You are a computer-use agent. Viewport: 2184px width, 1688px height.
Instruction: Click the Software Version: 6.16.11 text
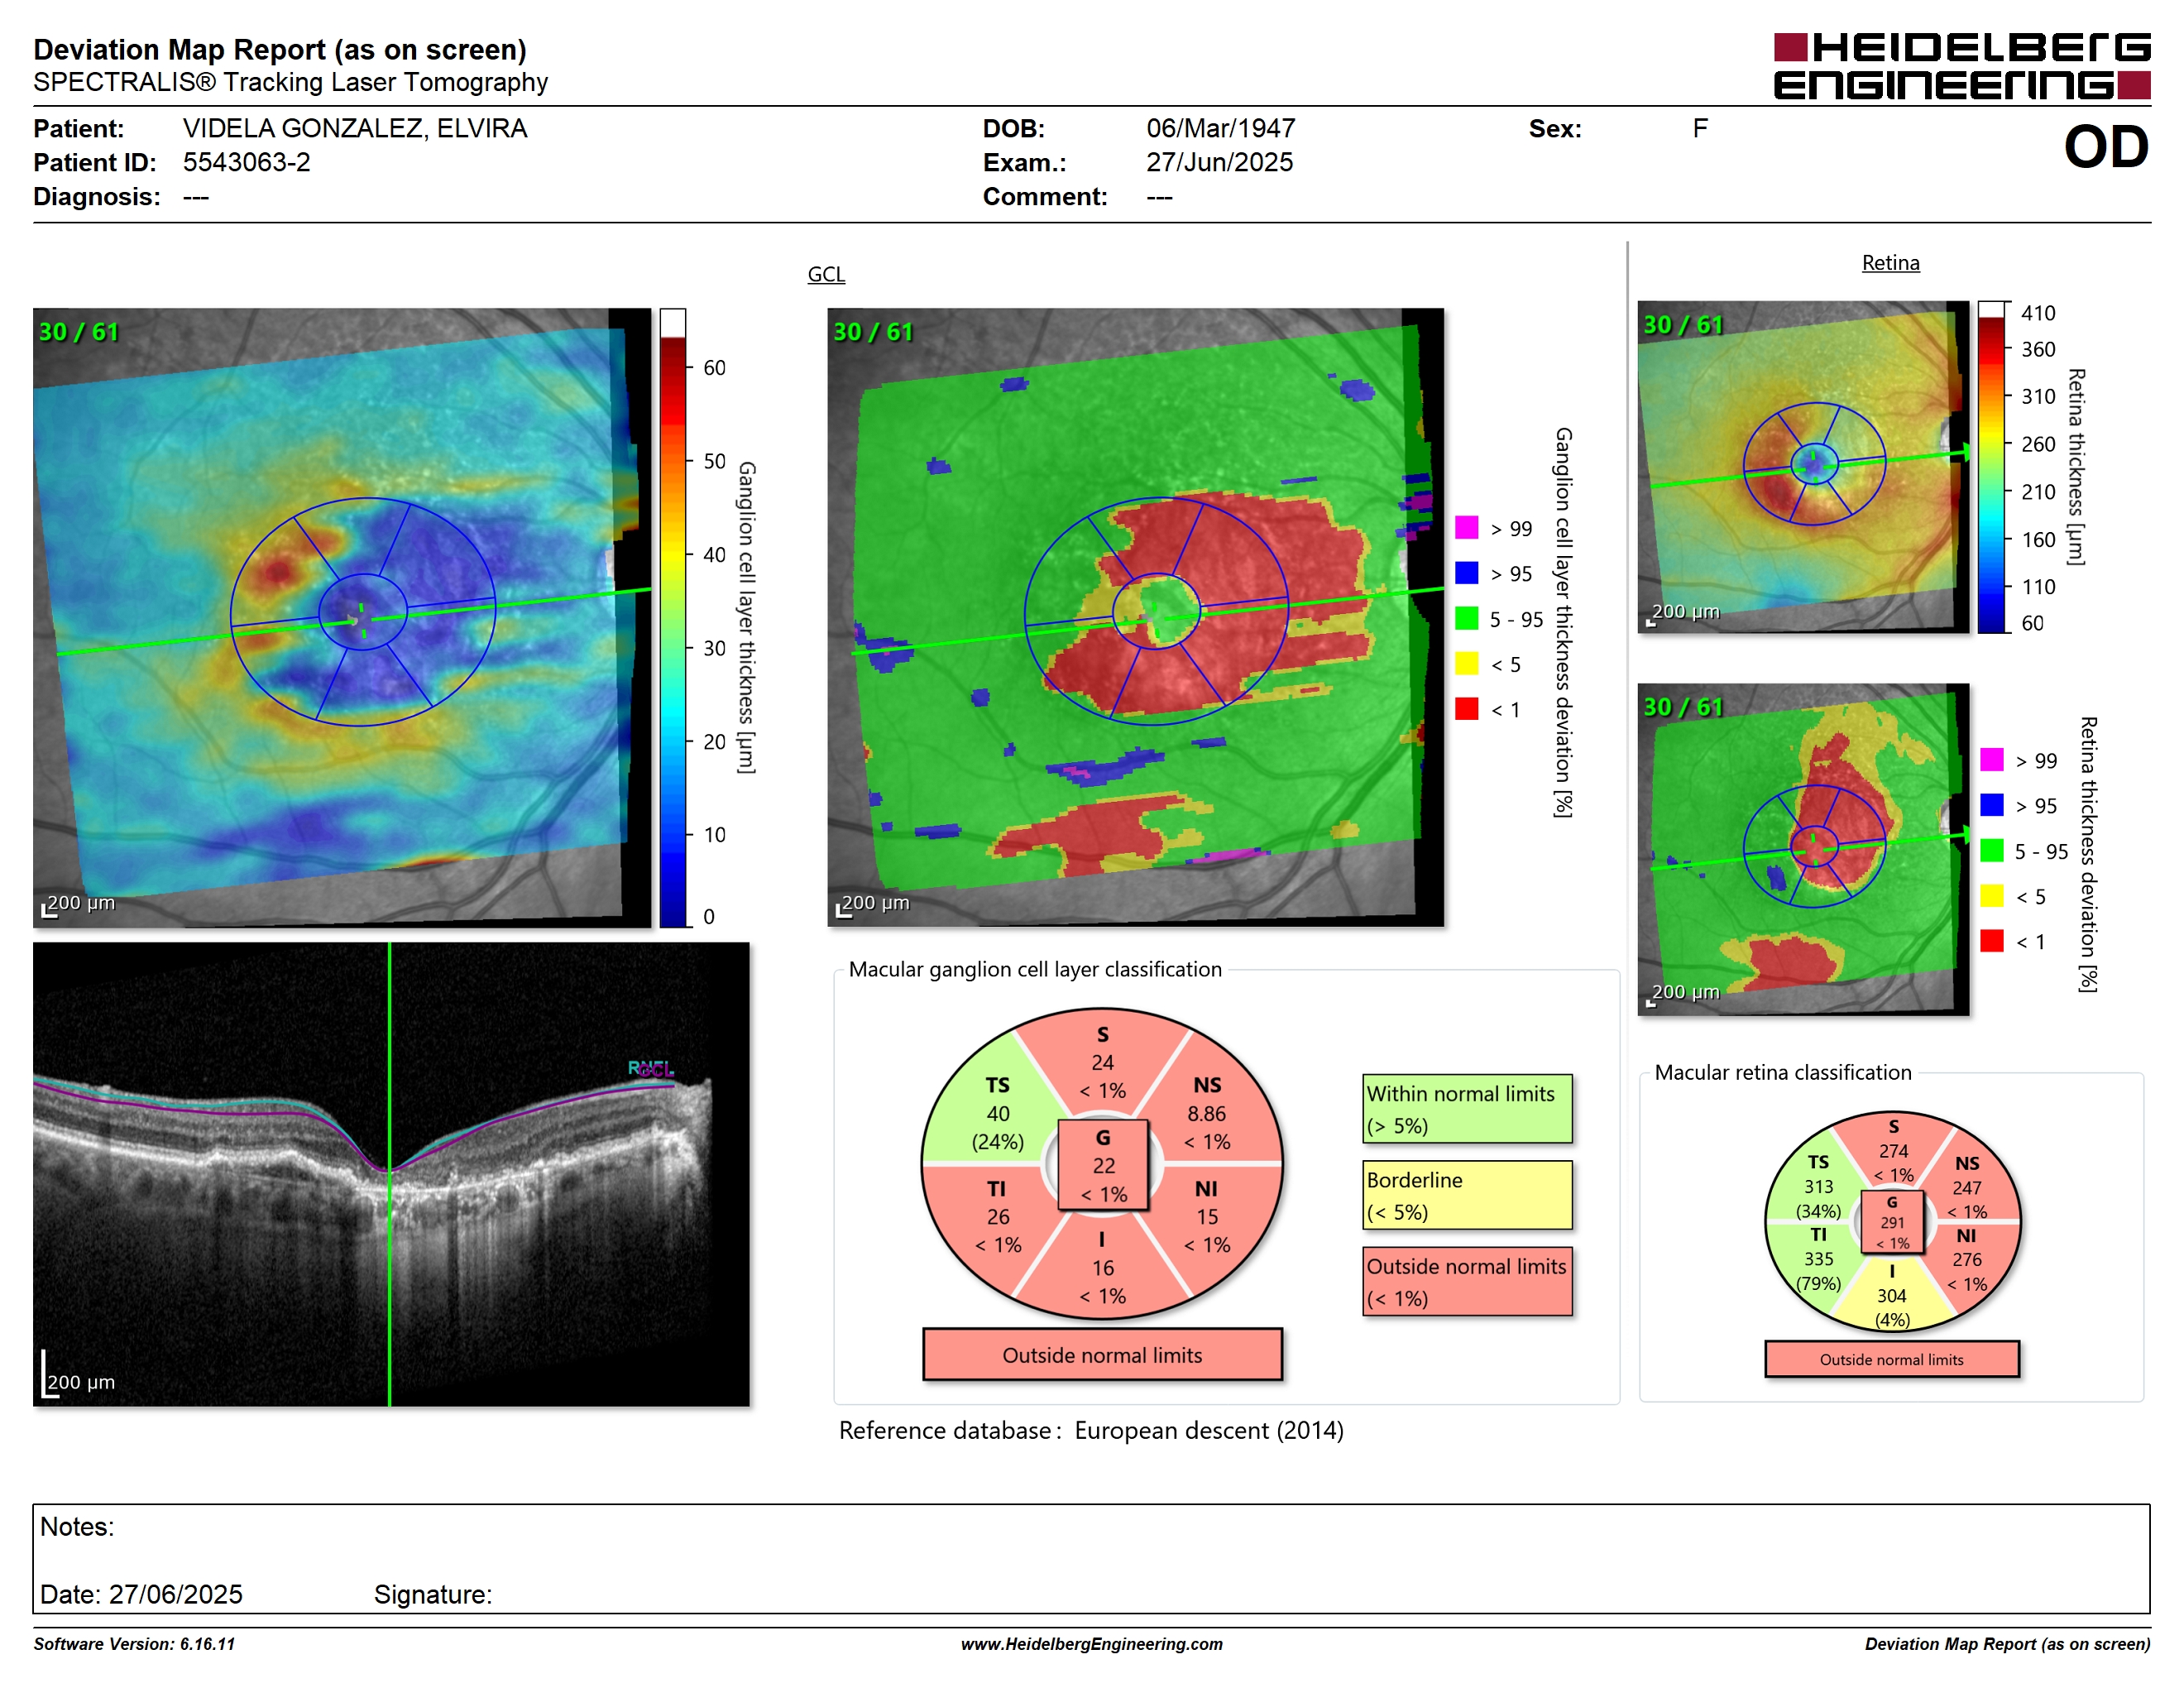coord(134,1644)
